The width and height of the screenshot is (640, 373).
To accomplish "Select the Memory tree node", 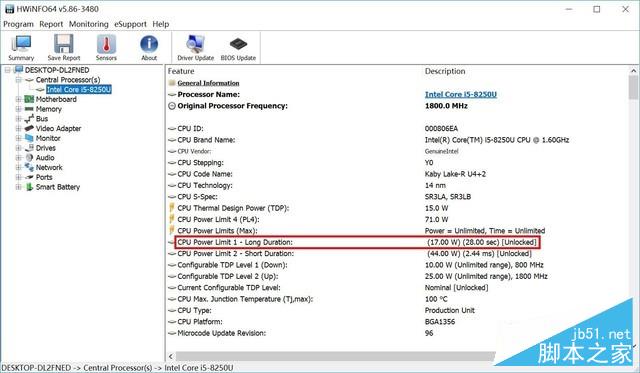I will 49,109.
